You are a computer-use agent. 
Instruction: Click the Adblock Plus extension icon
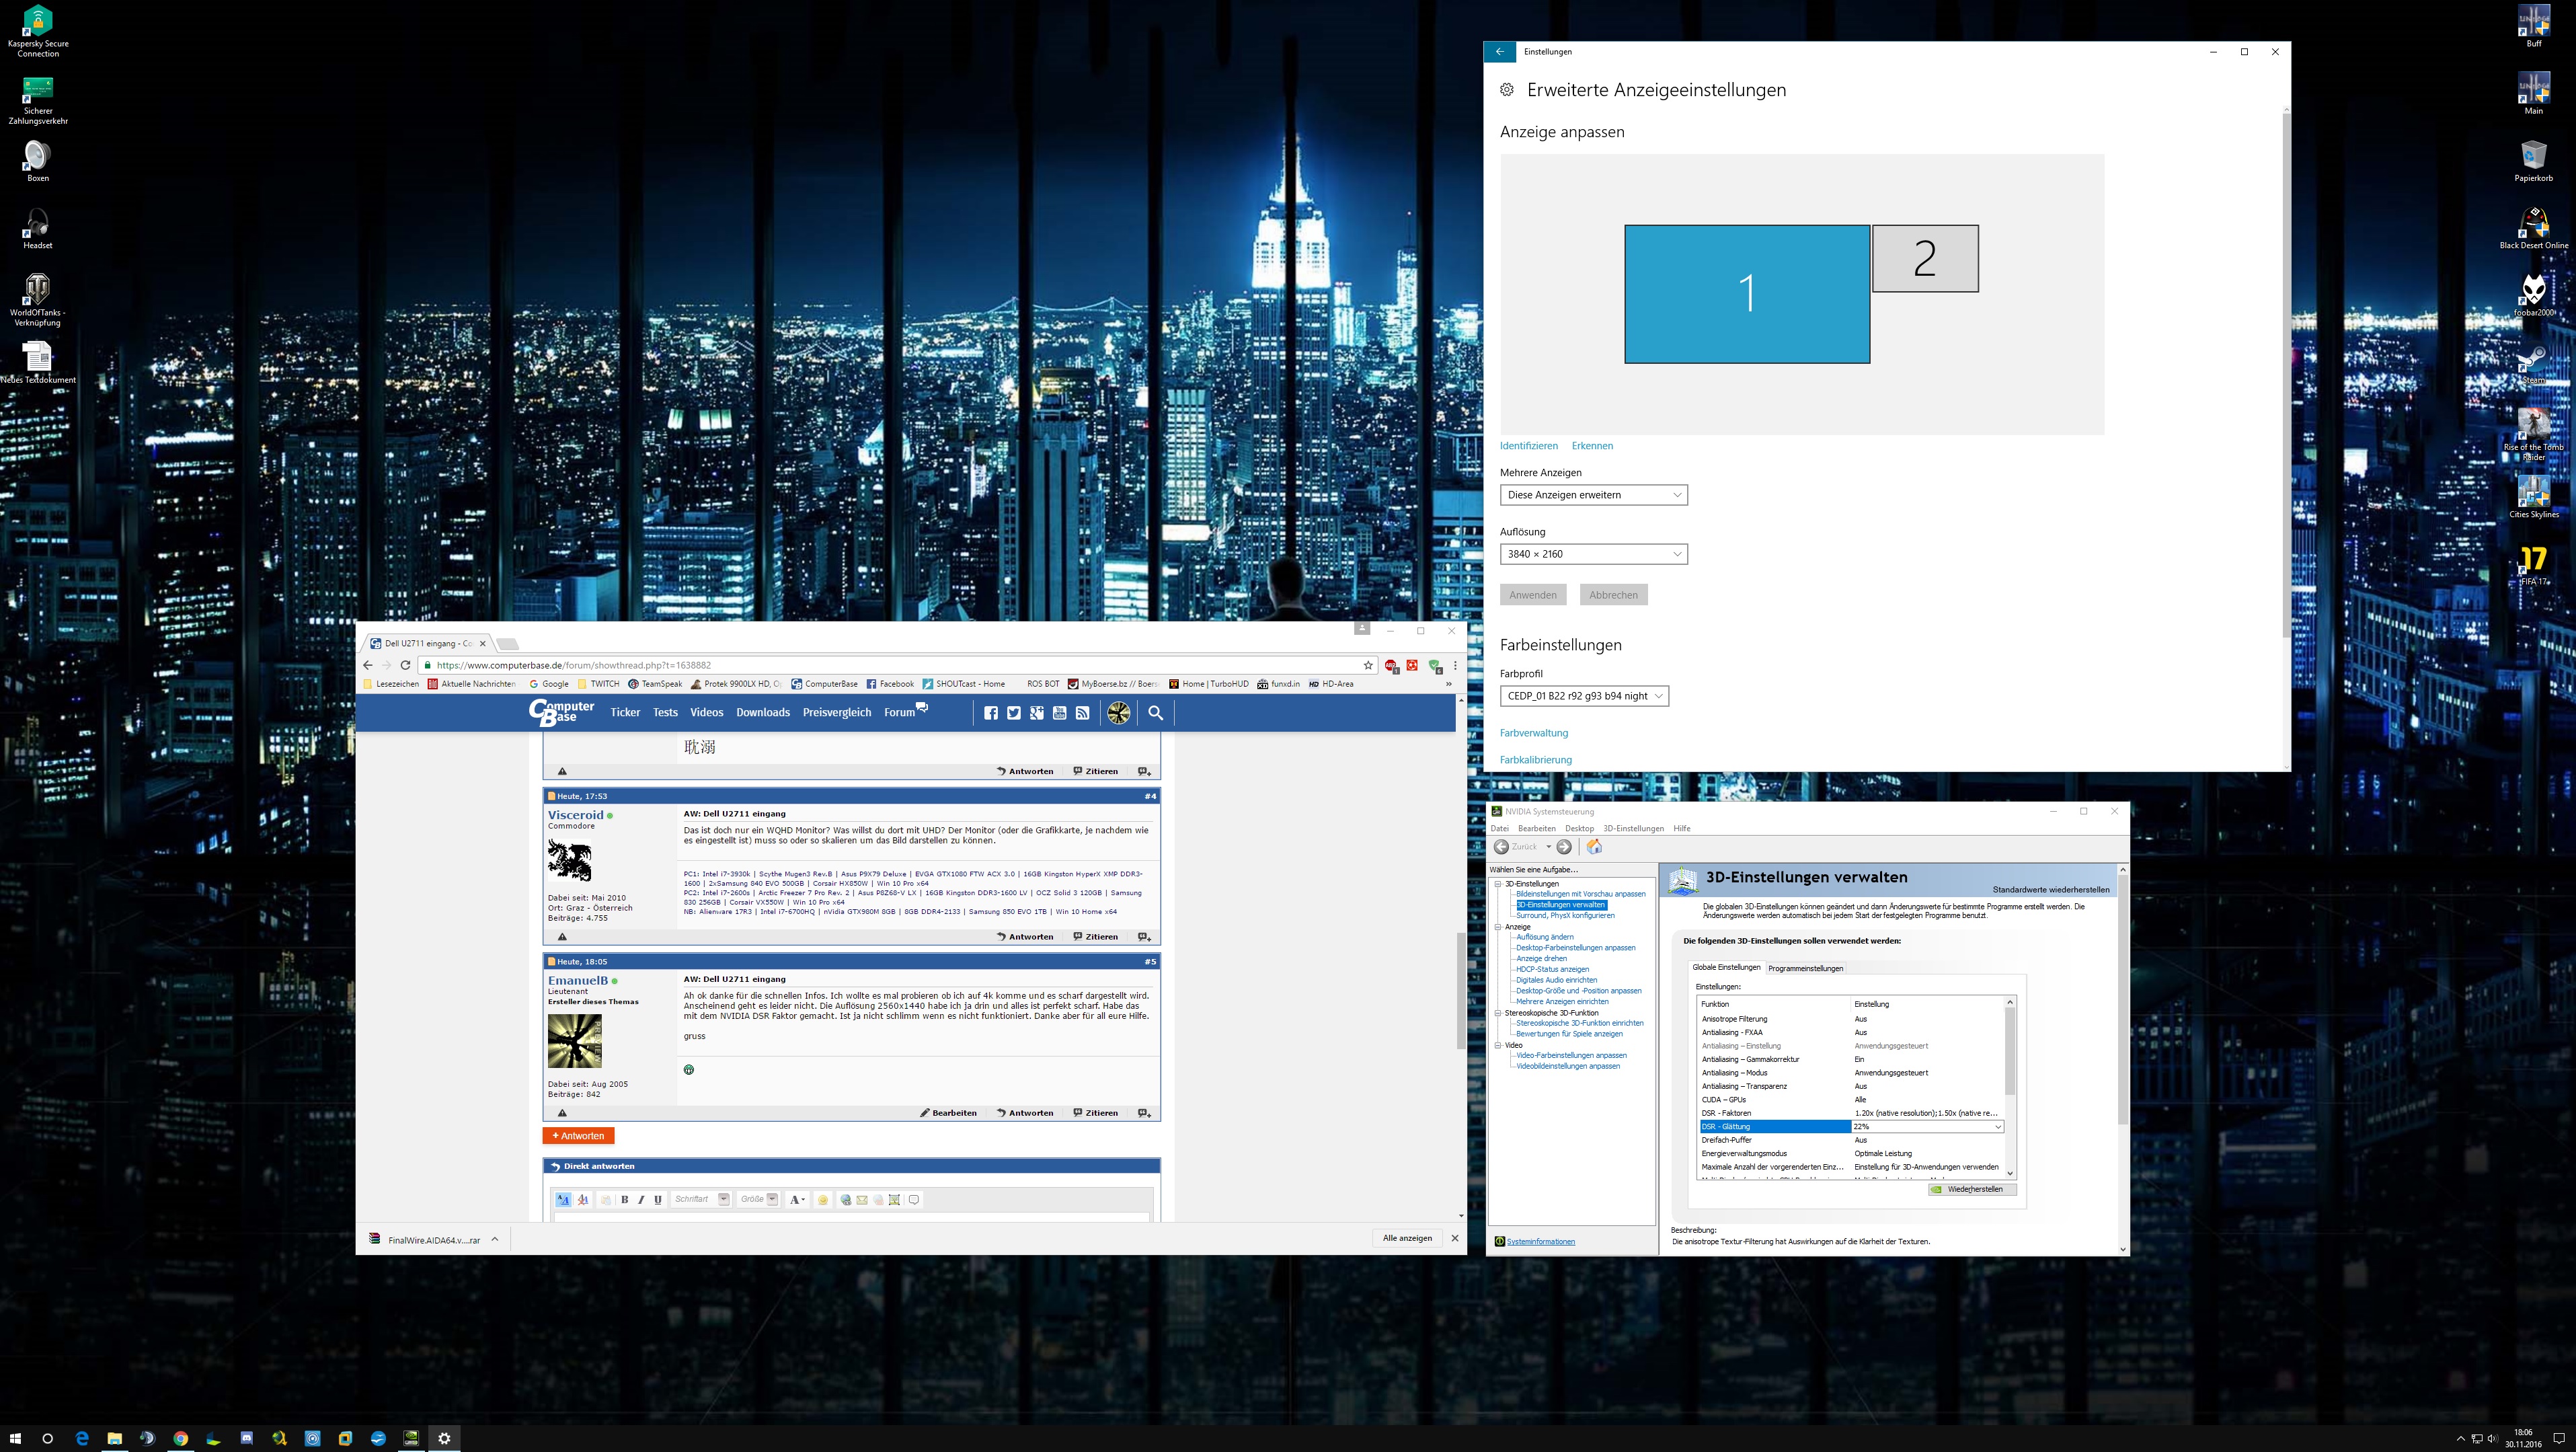pos(1391,665)
